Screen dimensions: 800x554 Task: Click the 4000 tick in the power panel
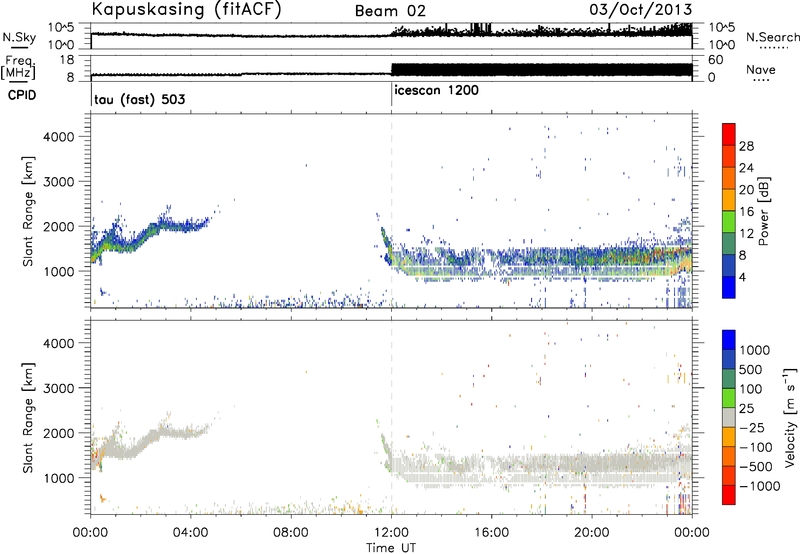[x=58, y=137]
